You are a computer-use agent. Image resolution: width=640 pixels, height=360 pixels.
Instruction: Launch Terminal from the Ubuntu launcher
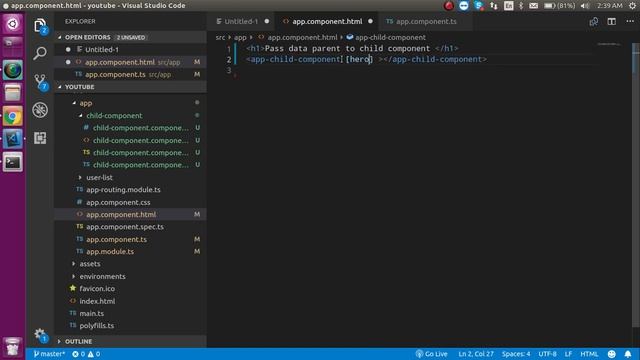point(13,162)
